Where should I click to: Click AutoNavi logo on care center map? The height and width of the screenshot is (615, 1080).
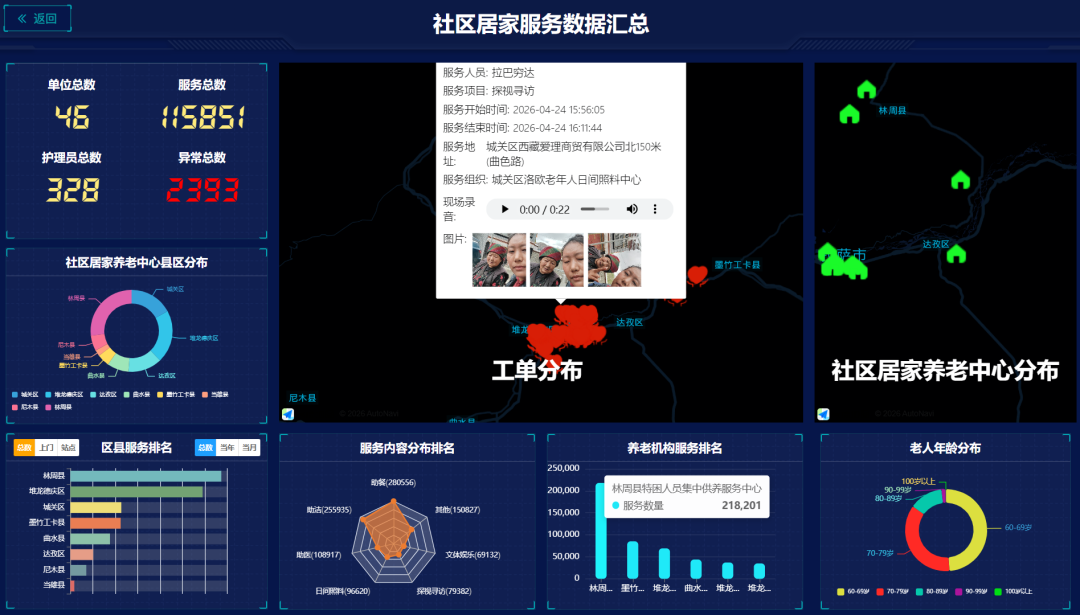click(823, 414)
